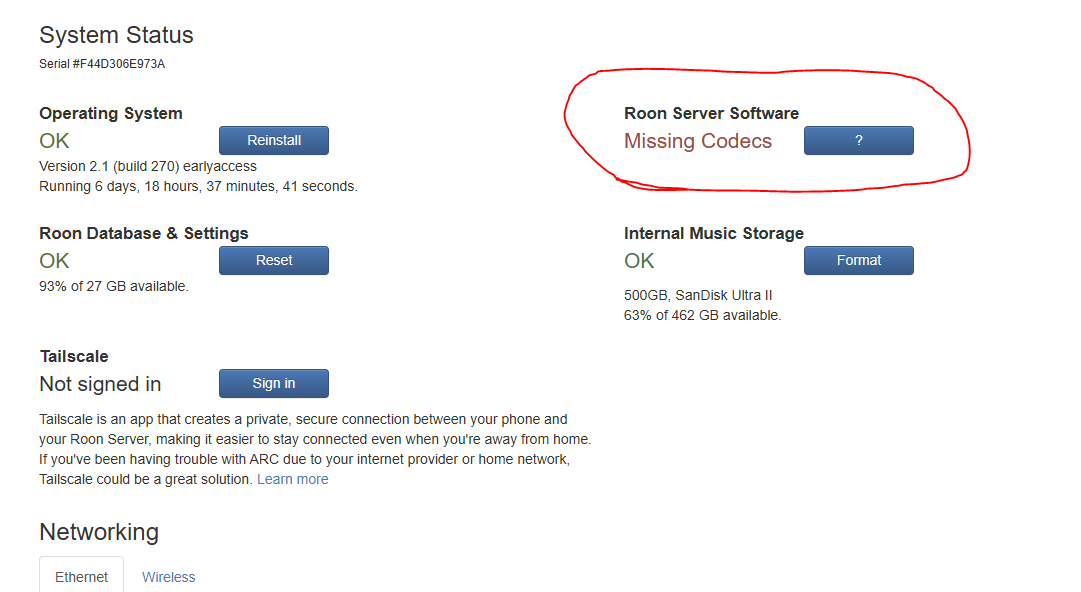Image resolution: width=1081 pixels, height=592 pixels.
Task: Click the 'Roon Server Software' heading
Action: tap(711, 113)
